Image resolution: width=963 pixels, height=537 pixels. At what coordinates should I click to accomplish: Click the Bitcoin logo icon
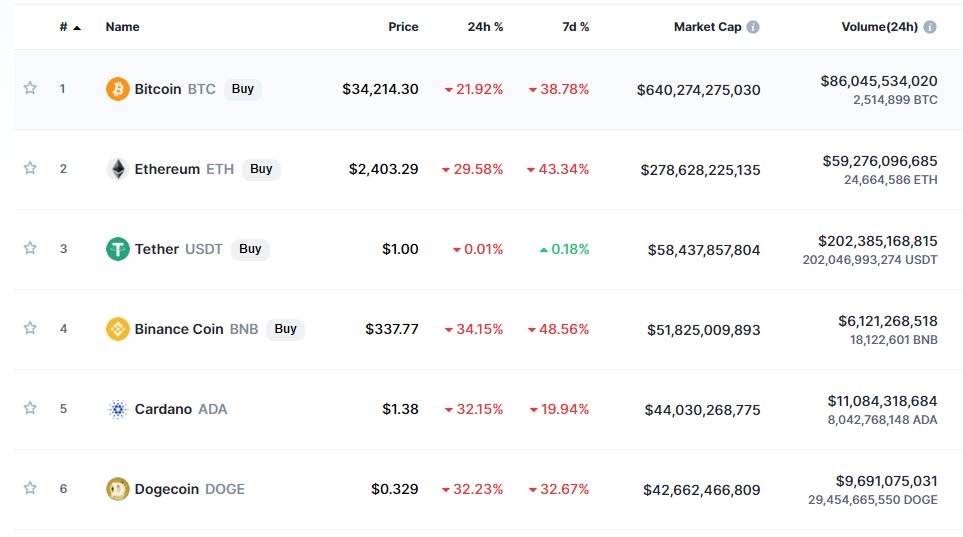118,89
